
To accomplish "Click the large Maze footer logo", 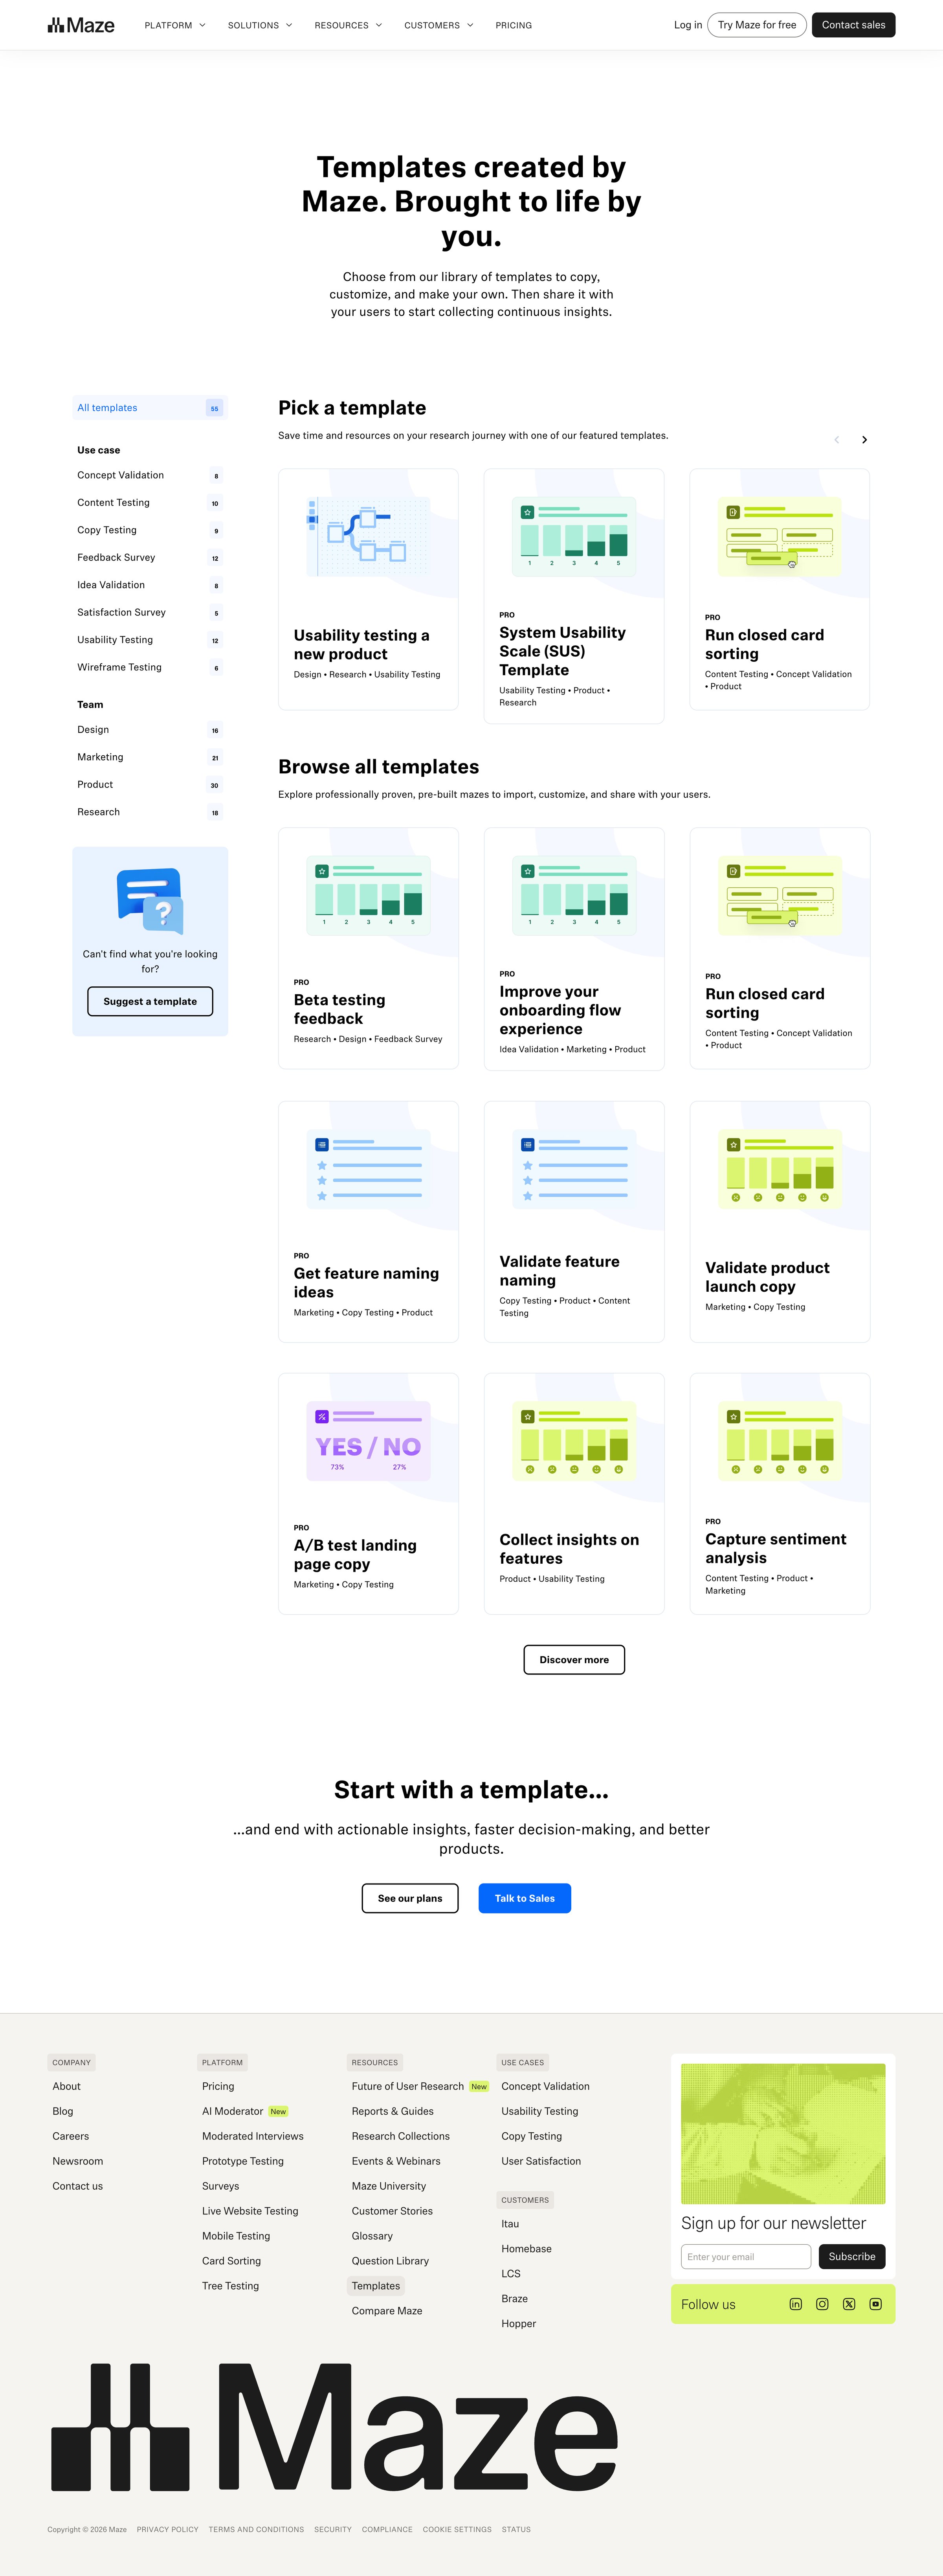I will tap(334, 2427).
